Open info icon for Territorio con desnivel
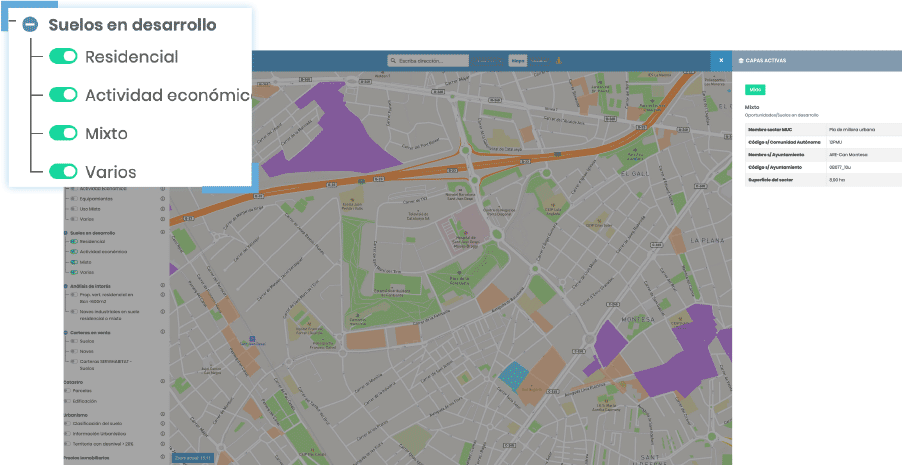 click(163, 444)
